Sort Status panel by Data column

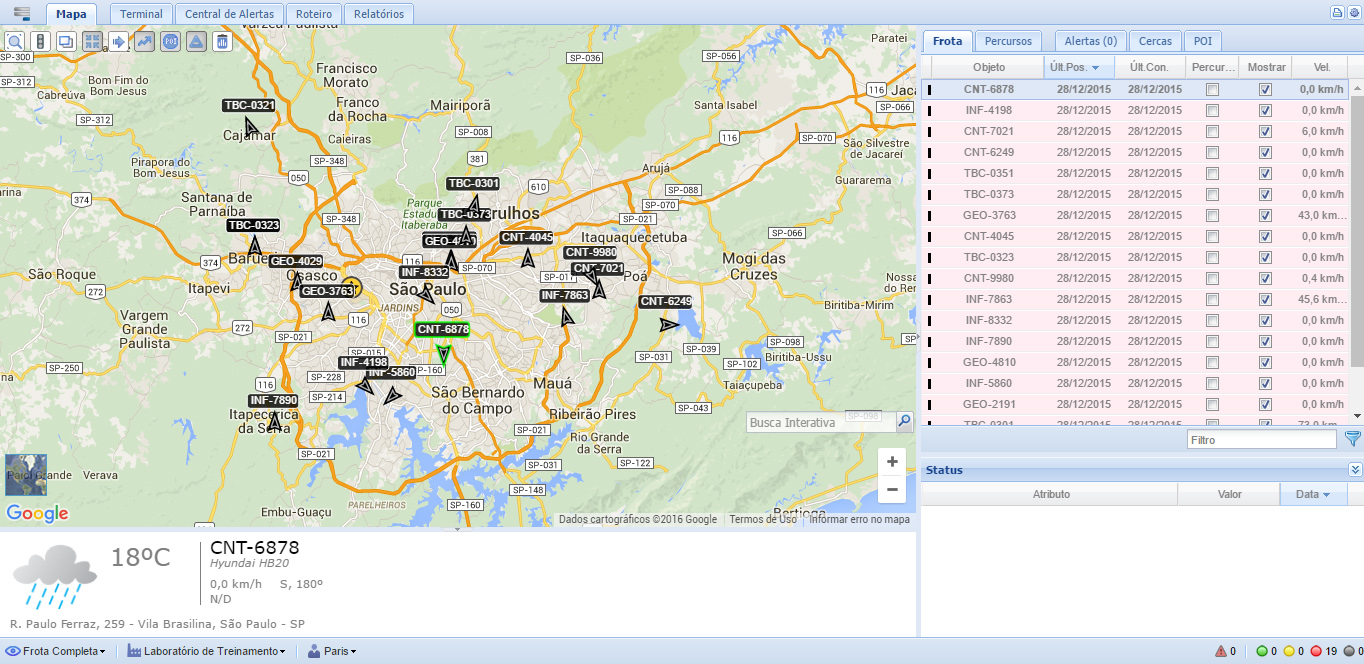tap(1313, 494)
